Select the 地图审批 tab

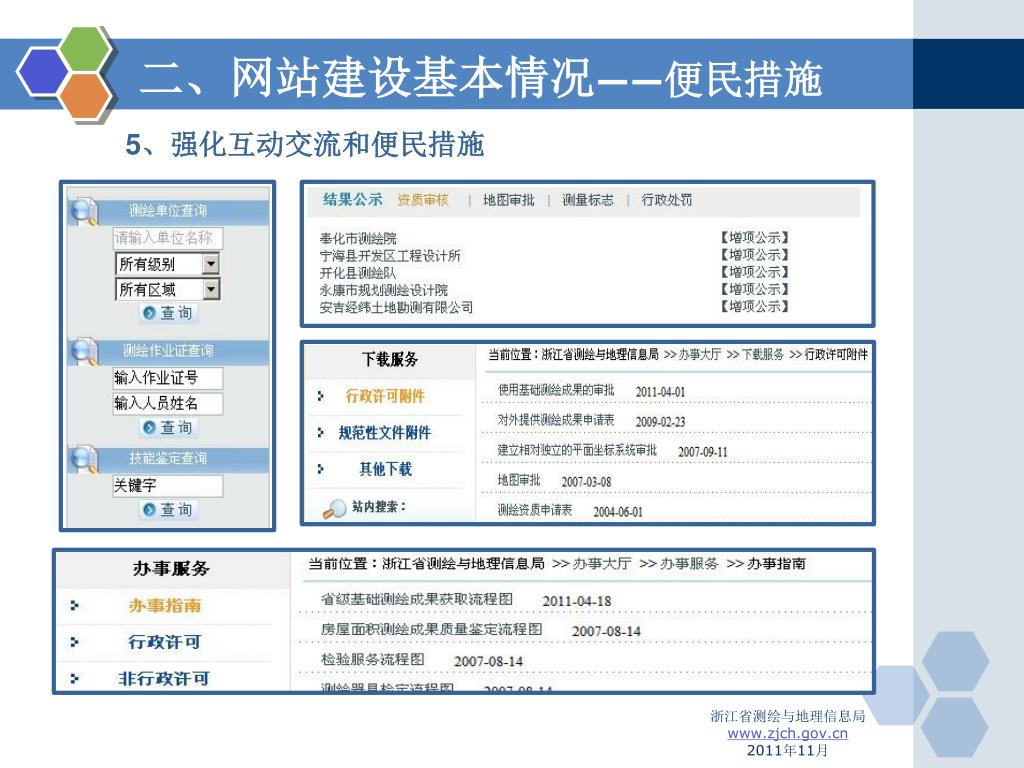click(x=509, y=200)
